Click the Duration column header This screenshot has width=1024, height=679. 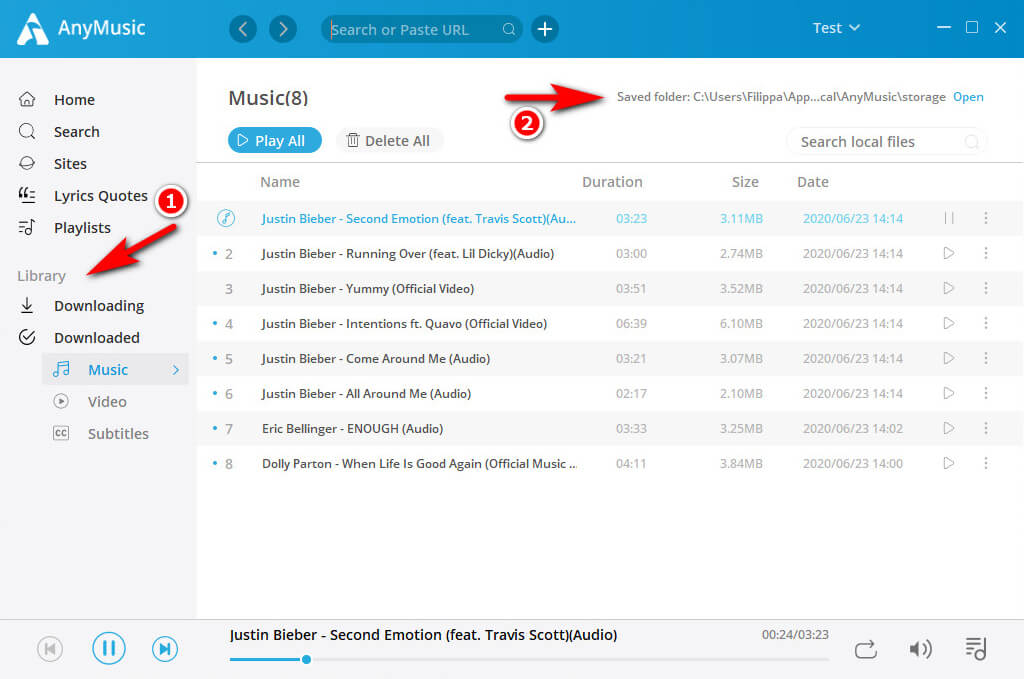(612, 182)
